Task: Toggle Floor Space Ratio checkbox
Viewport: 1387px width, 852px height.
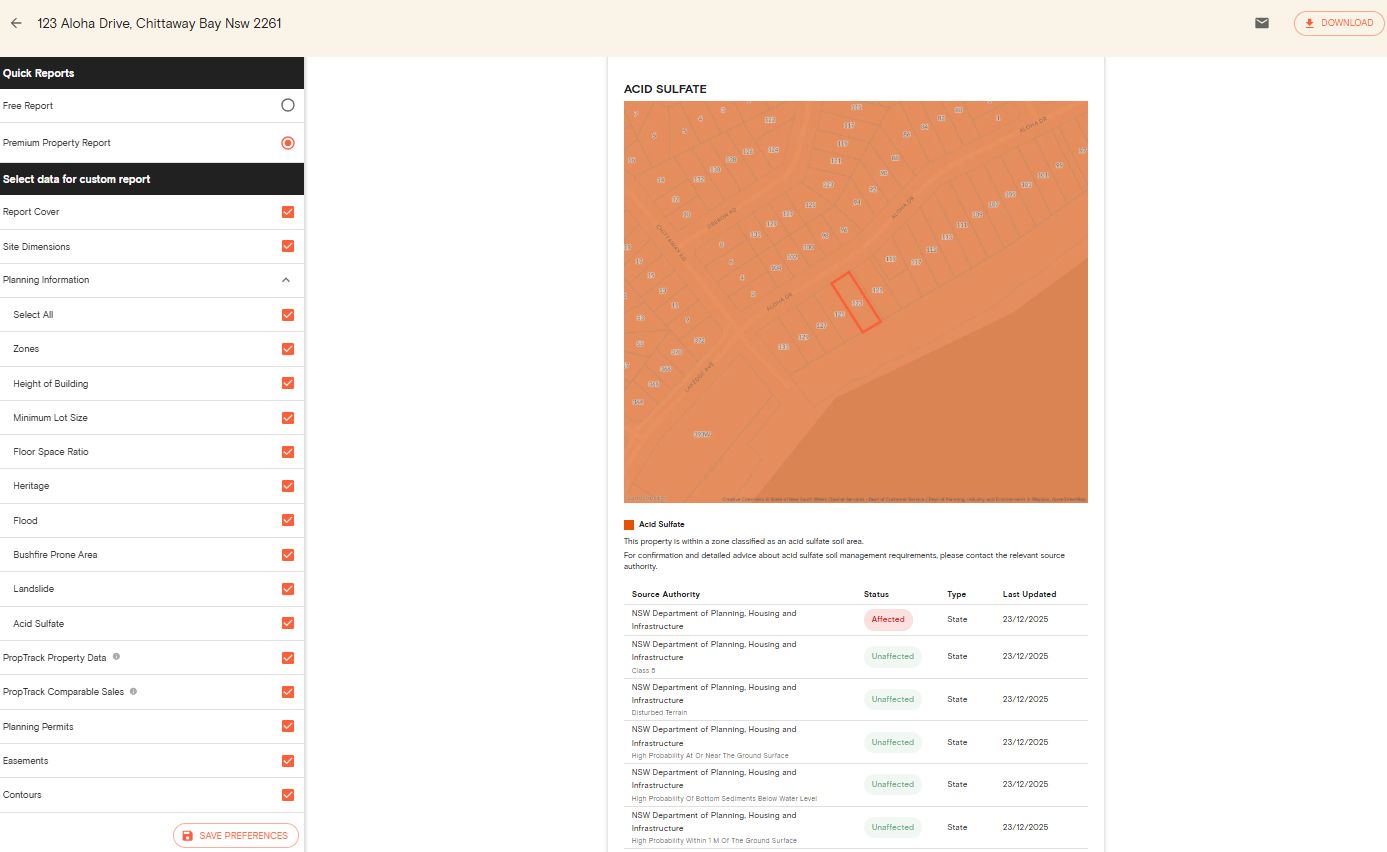Action: pos(288,452)
